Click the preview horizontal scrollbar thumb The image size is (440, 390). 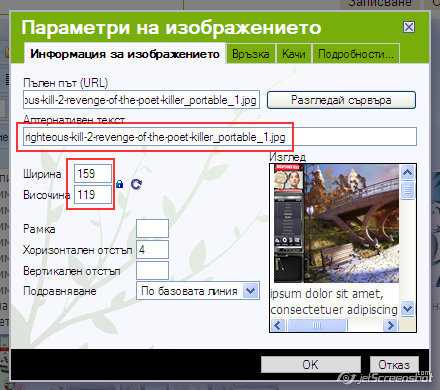[x=317, y=325]
